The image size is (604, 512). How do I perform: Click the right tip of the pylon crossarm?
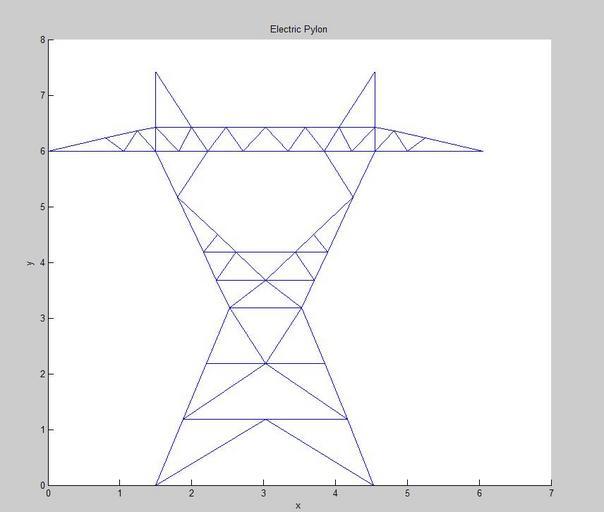(483, 151)
